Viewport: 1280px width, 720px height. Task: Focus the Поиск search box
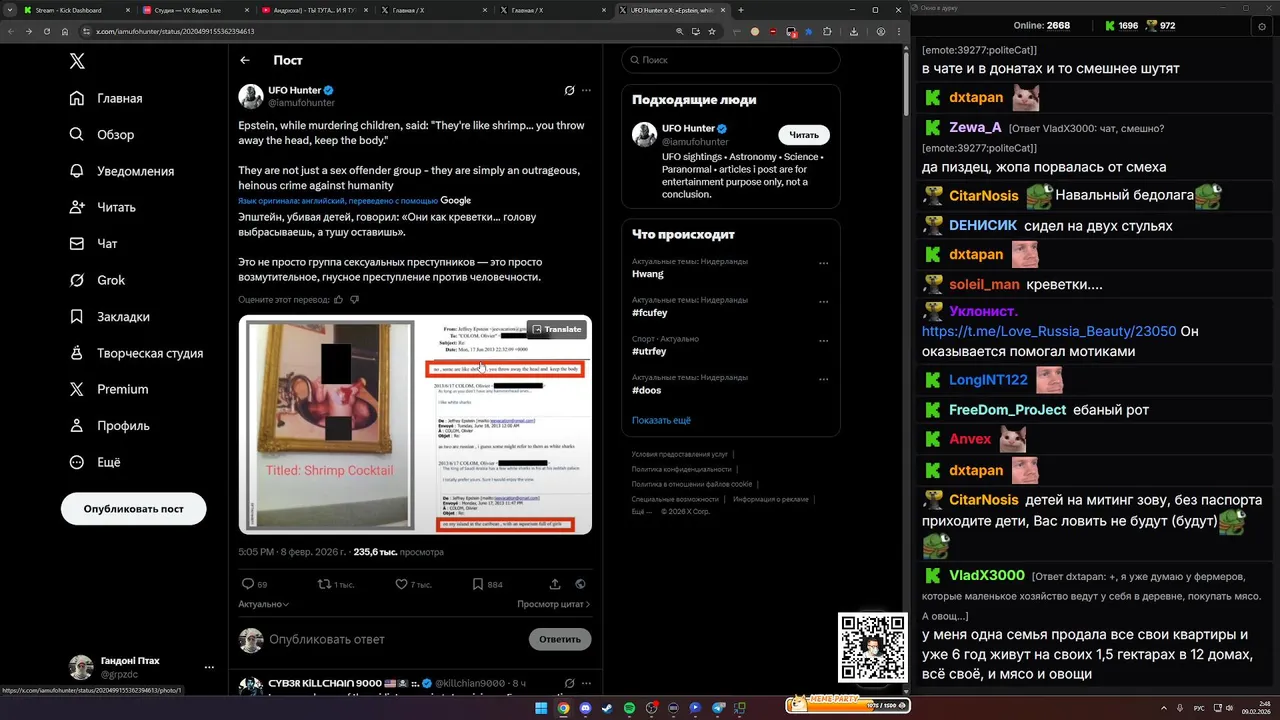tap(731, 60)
